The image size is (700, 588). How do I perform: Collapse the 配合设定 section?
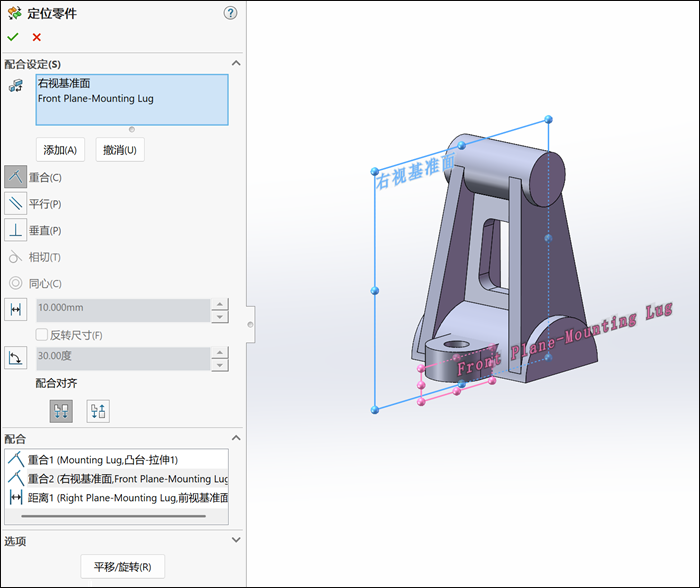236,63
